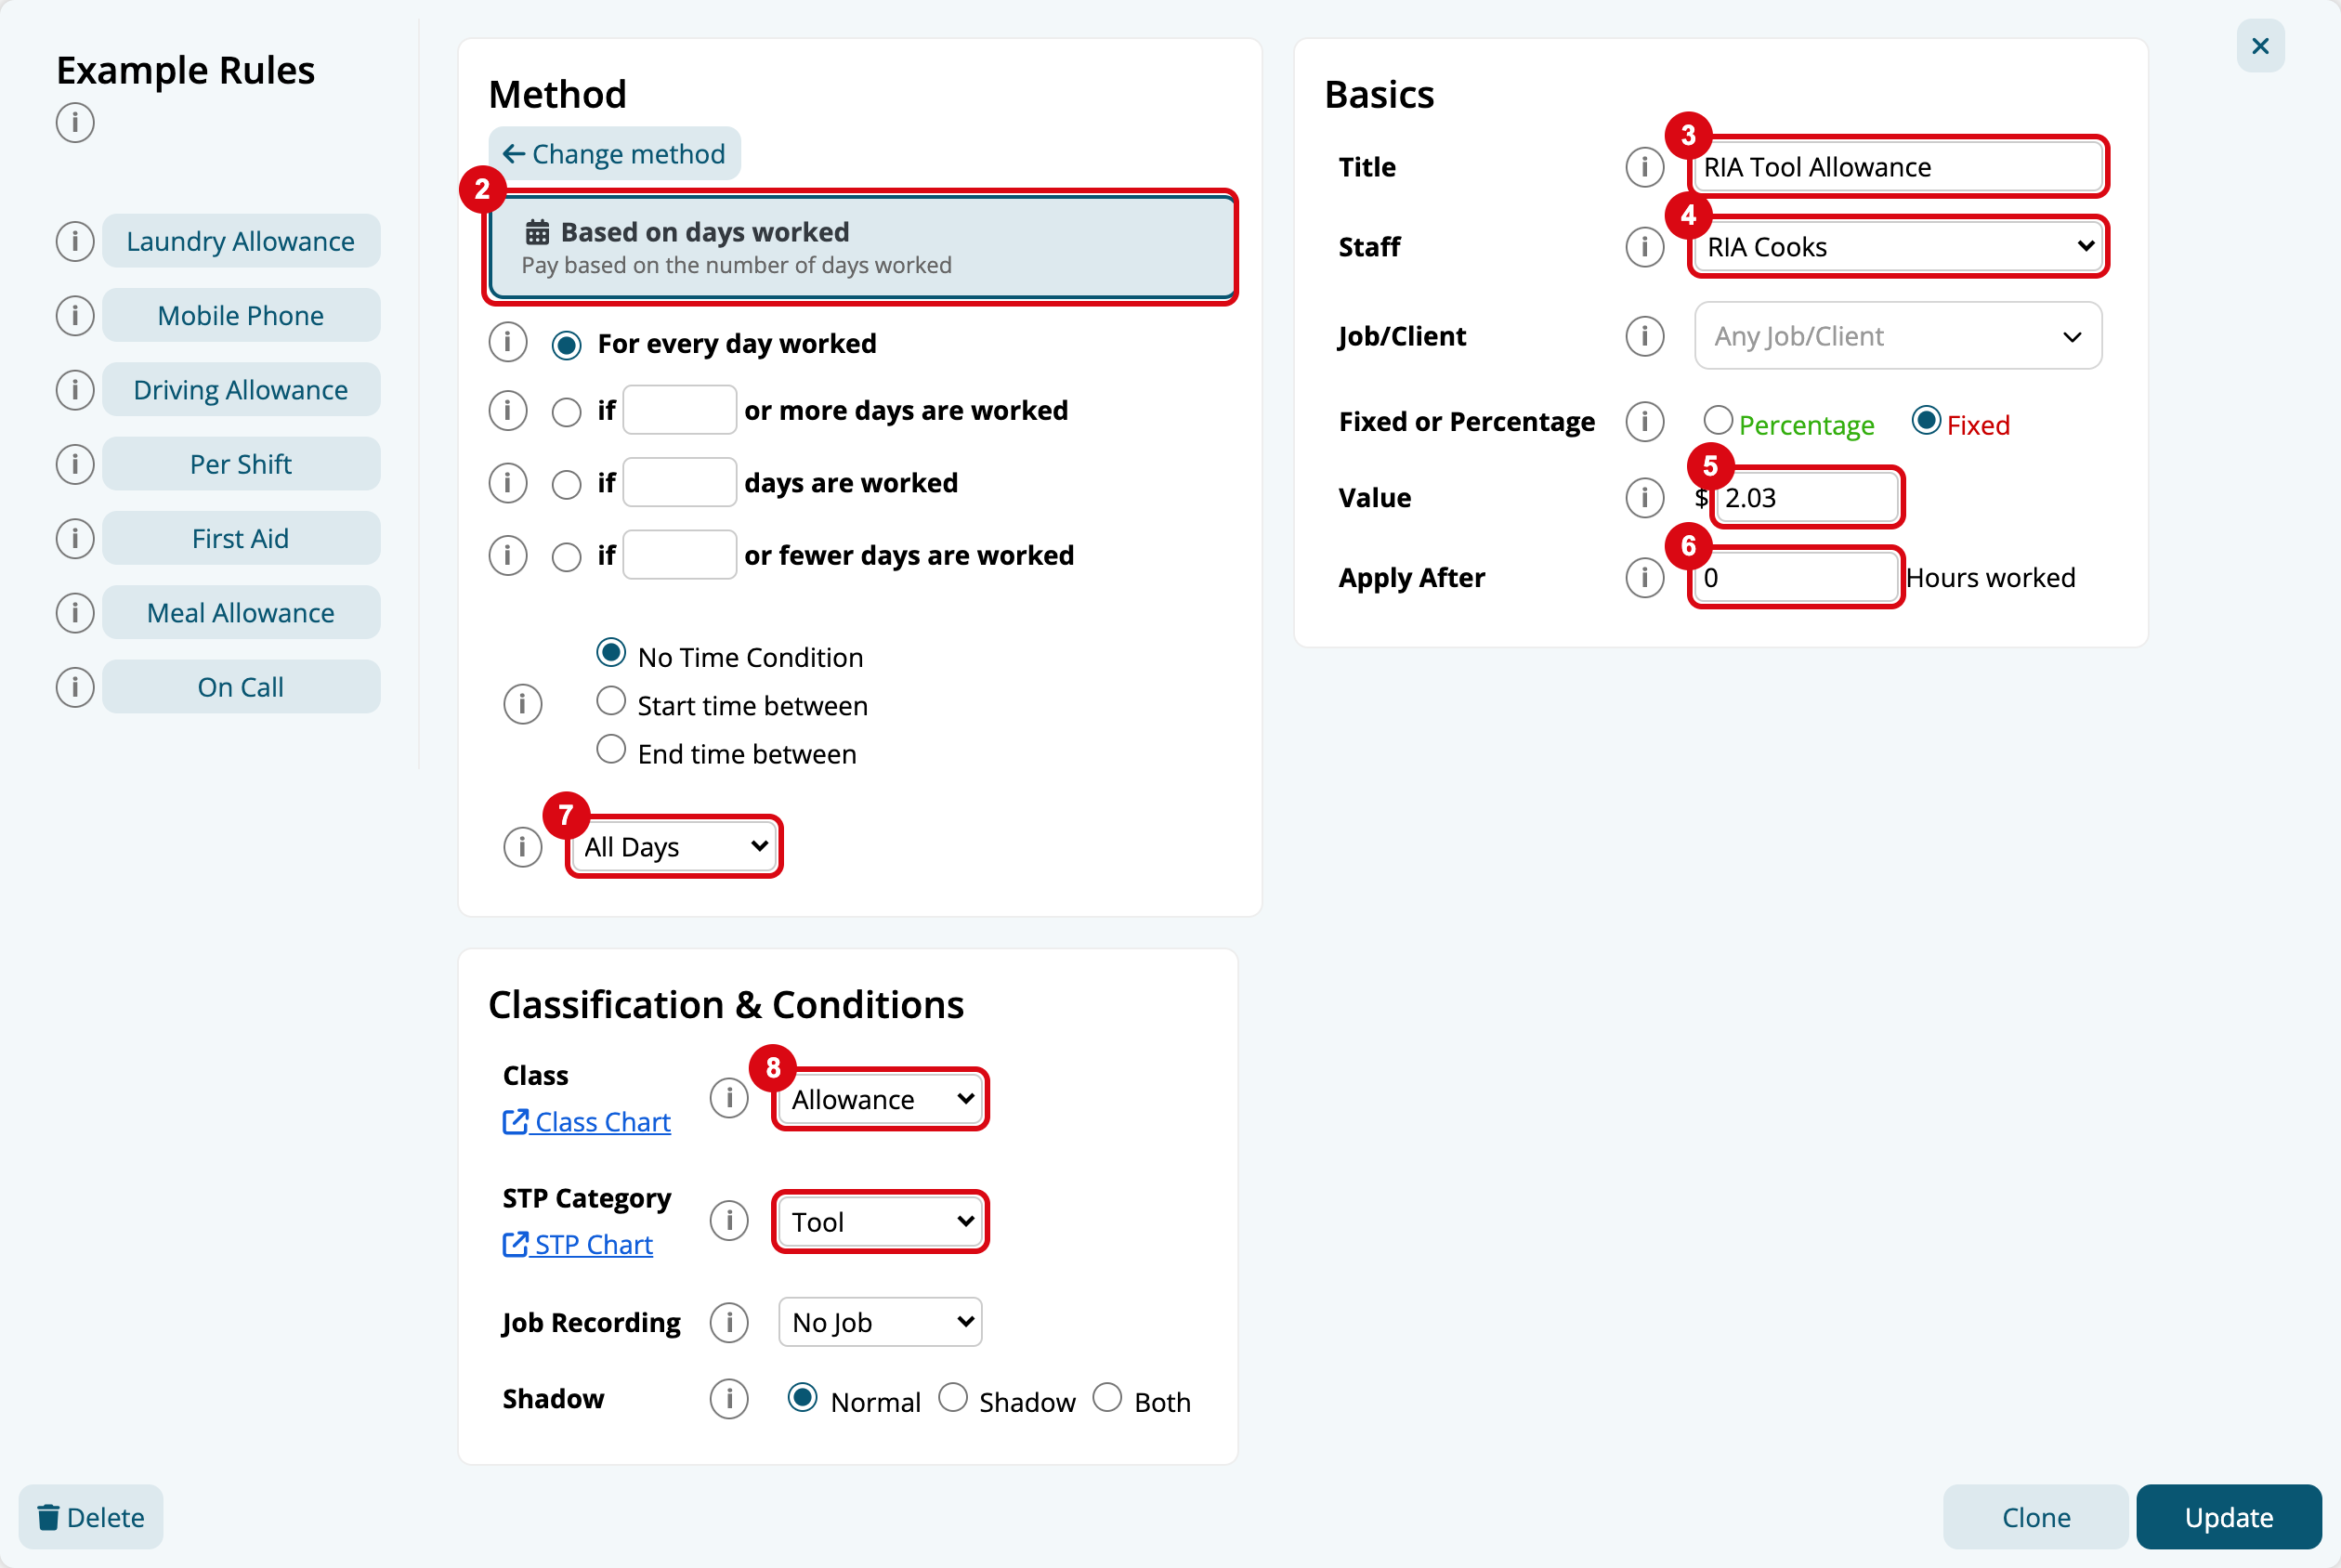
Task: Choose 'or fewer days are worked' radio
Action: pos(567,557)
